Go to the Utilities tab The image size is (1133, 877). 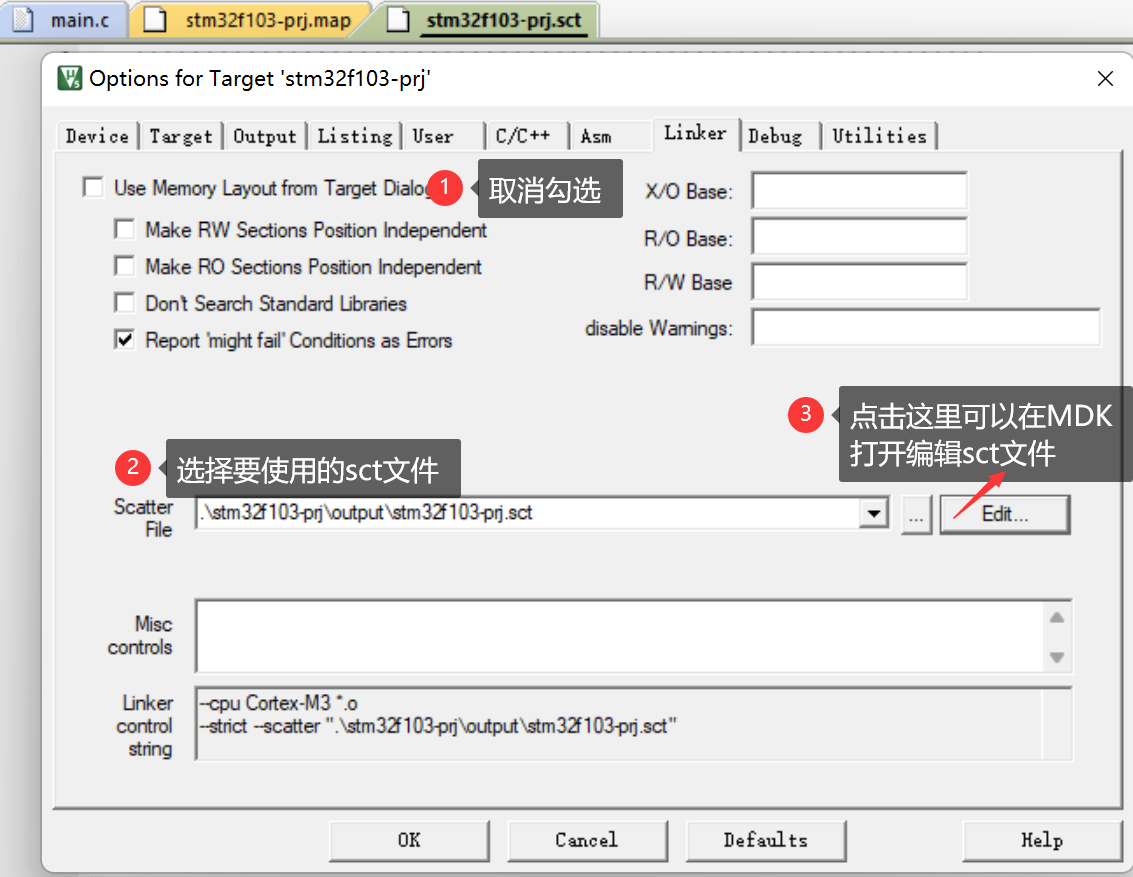(879, 136)
